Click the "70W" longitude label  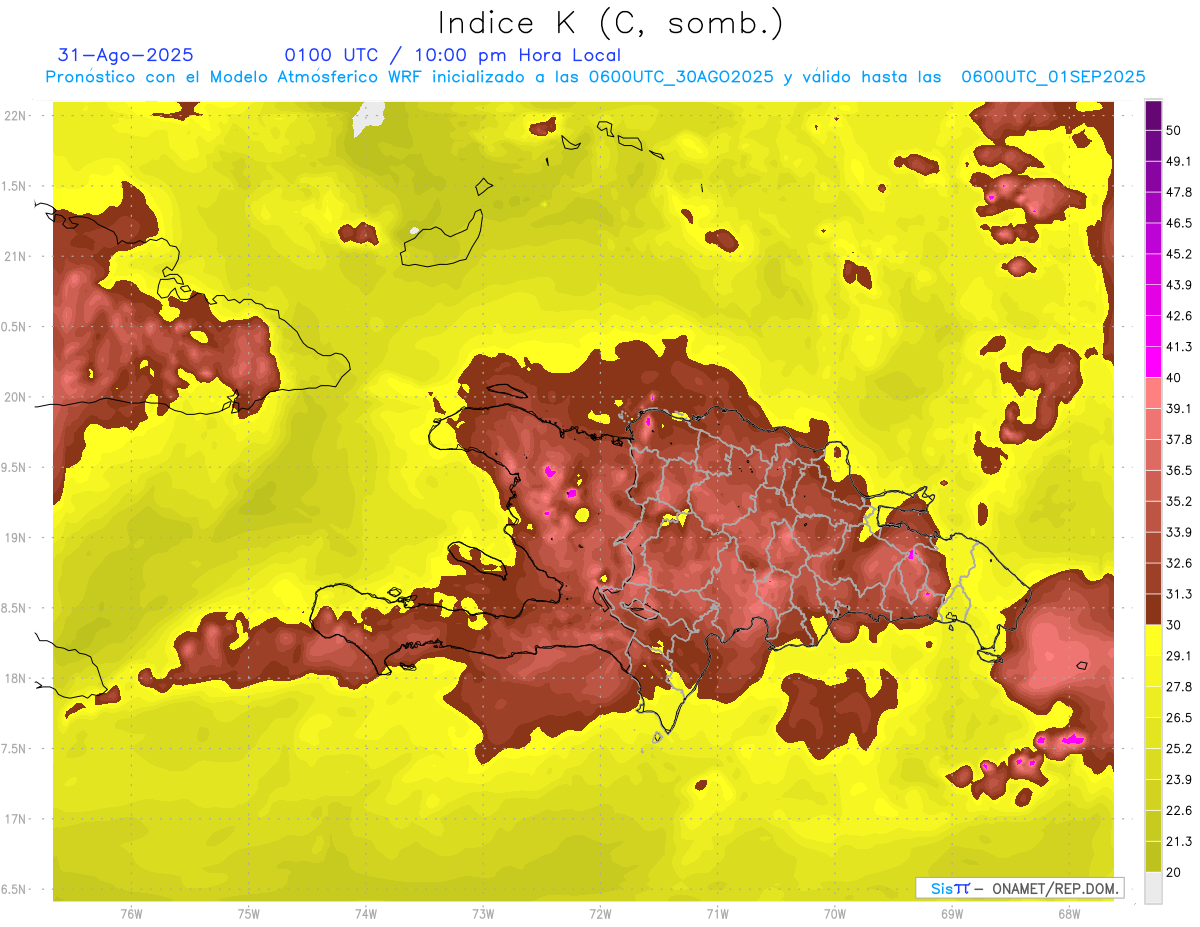[x=834, y=913]
